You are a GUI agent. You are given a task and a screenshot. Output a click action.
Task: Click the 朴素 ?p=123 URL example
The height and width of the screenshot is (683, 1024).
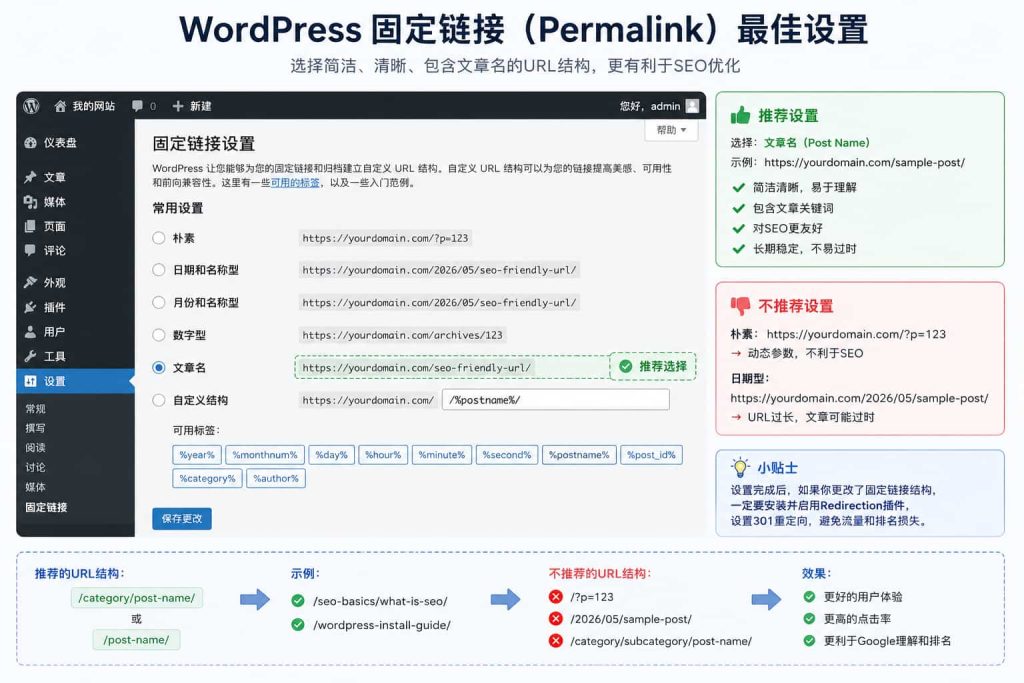tap(385, 238)
